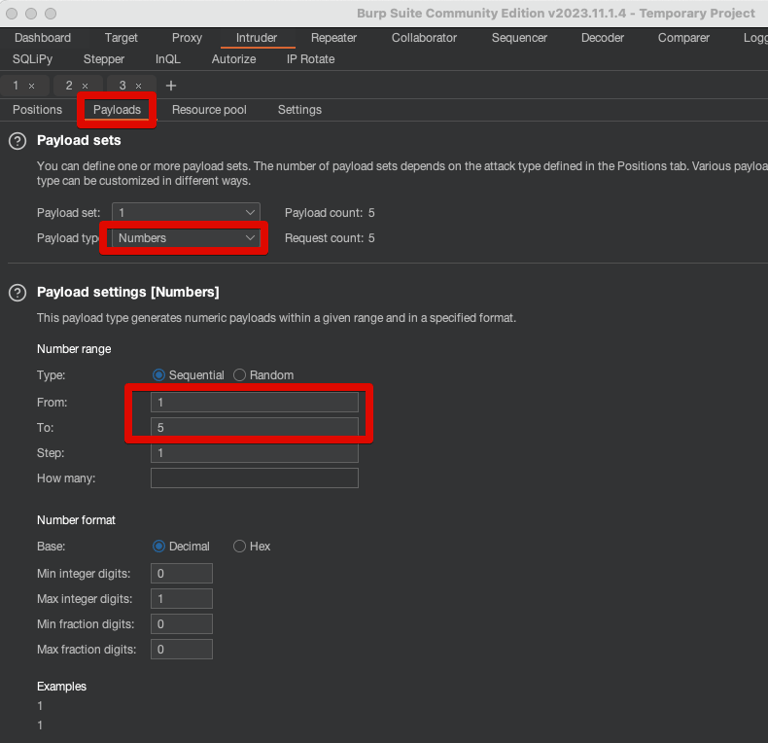The image size is (768, 743).
Task: Click the Max integer digits field
Action: pos(182,599)
